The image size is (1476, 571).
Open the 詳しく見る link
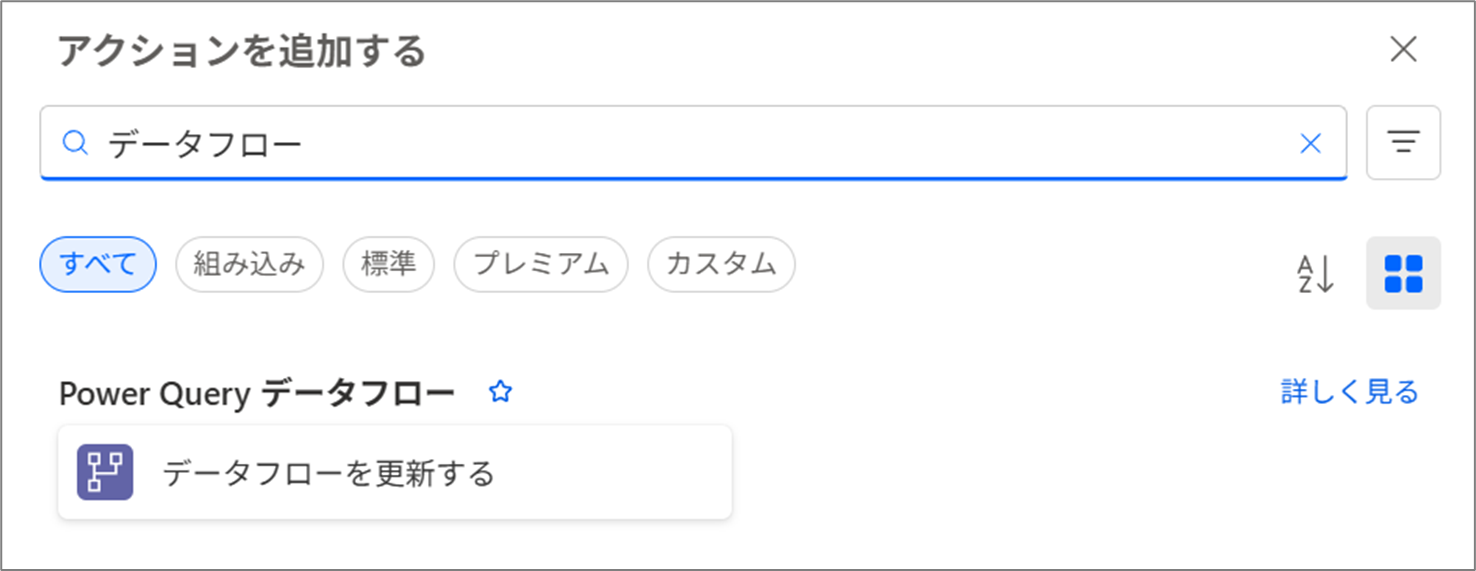(x=1350, y=392)
